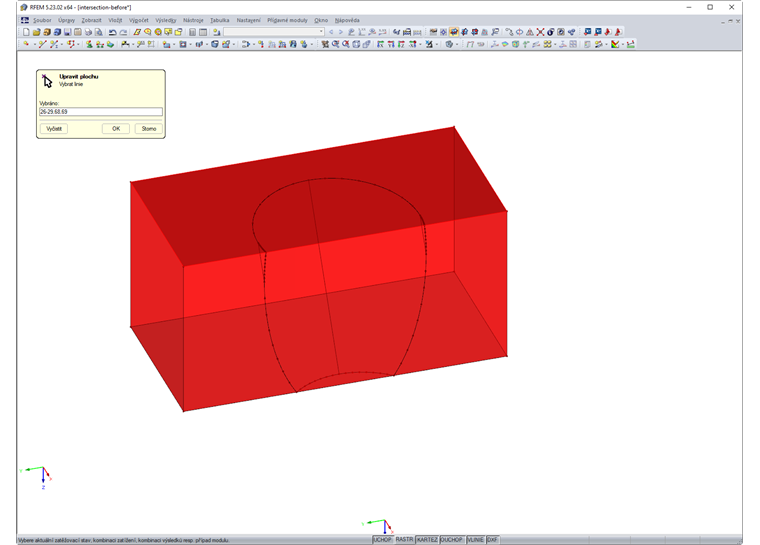760x545 pixels.
Task: Open Zobrazit menu
Action: pos(92,20)
